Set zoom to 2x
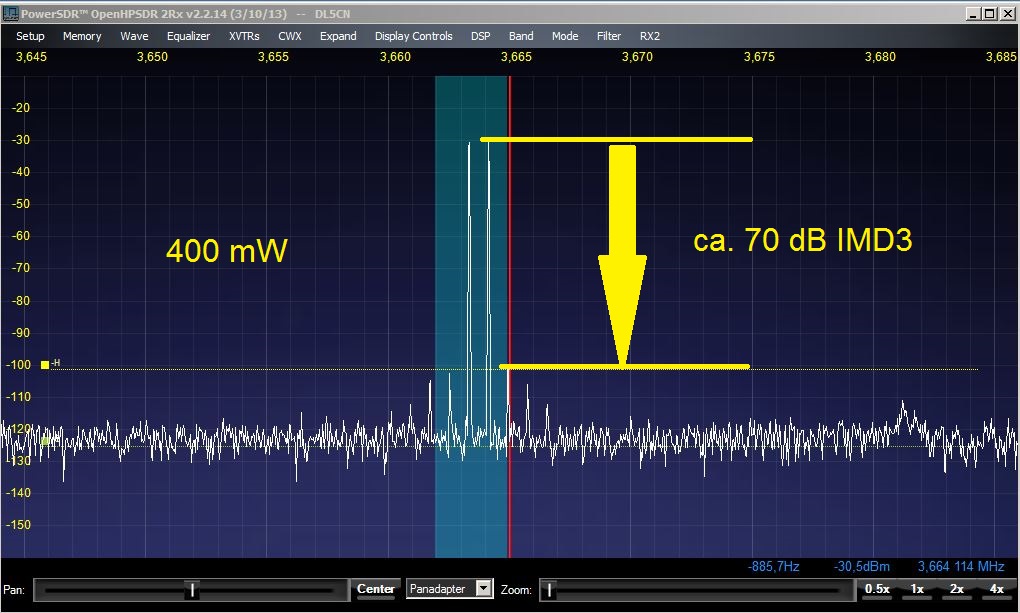The height and width of the screenshot is (613, 1020). pyautogui.click(x=956, y=589)
